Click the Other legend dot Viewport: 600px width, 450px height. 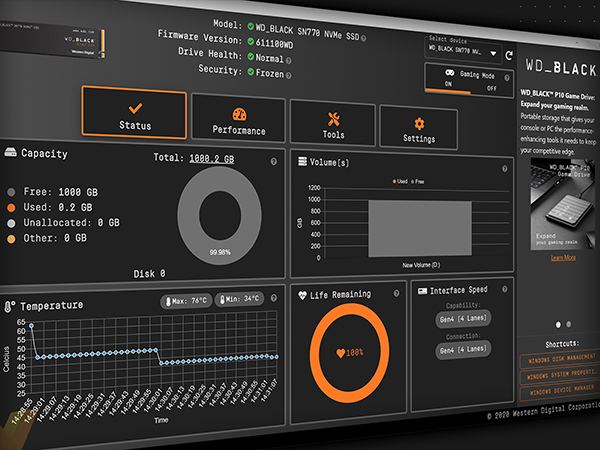click(x=11, y=239)
